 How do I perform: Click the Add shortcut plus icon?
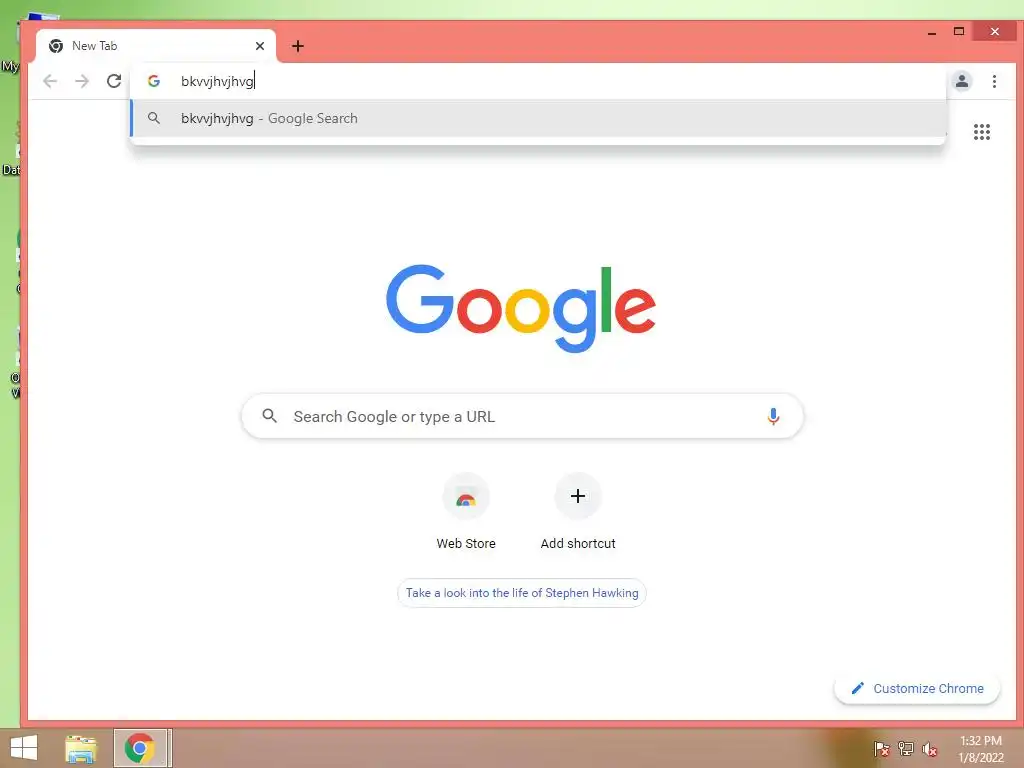[x=577, y=496]
